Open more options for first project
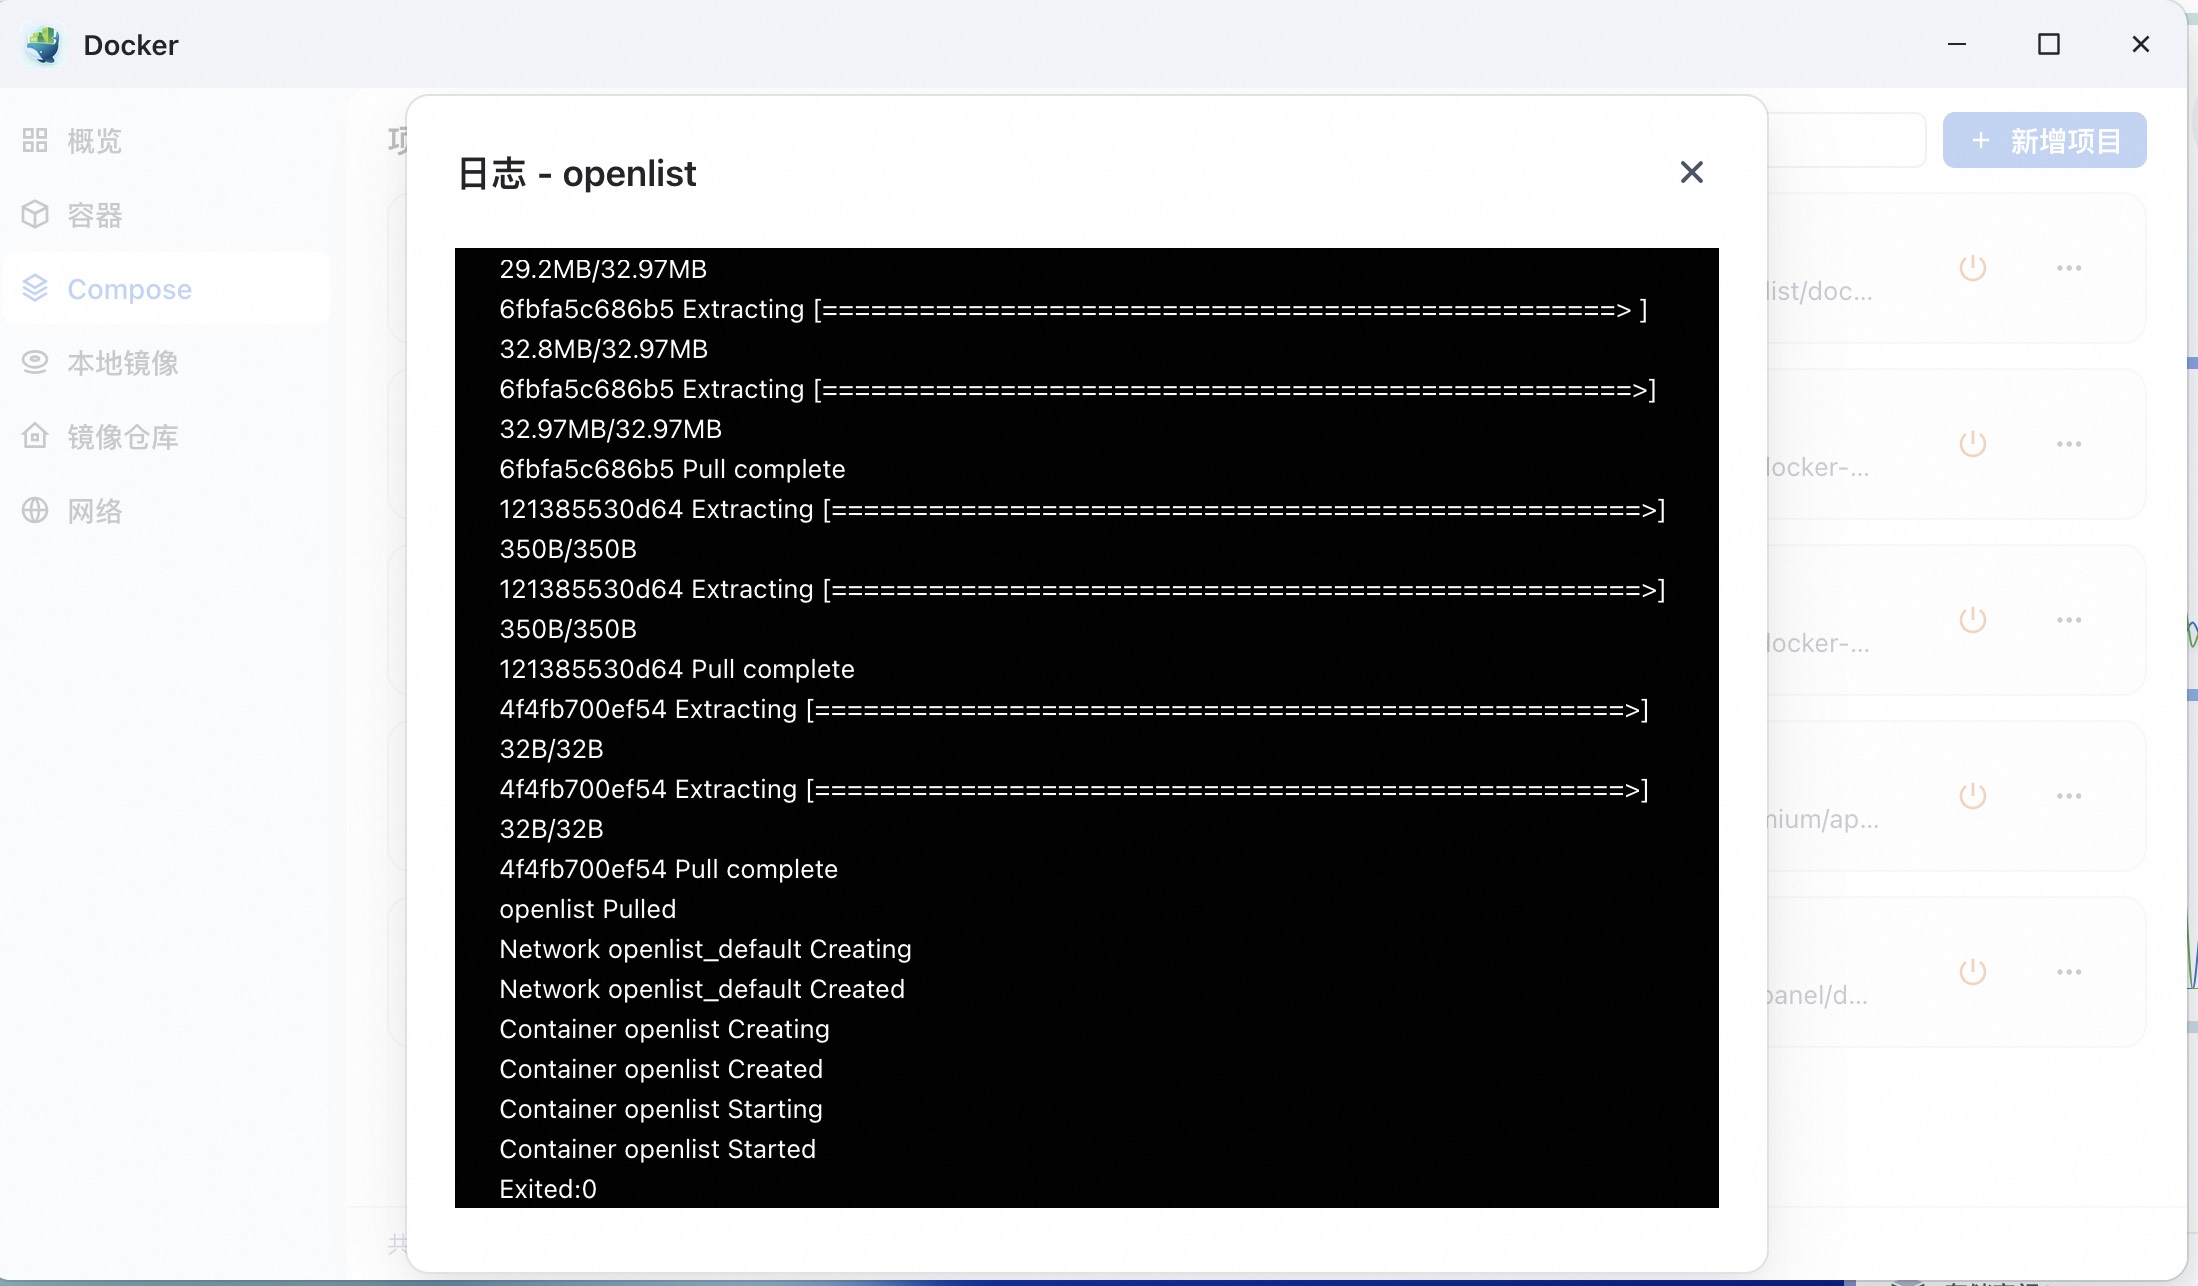Viewport: 2198px width, 1286px height. 2069,268
